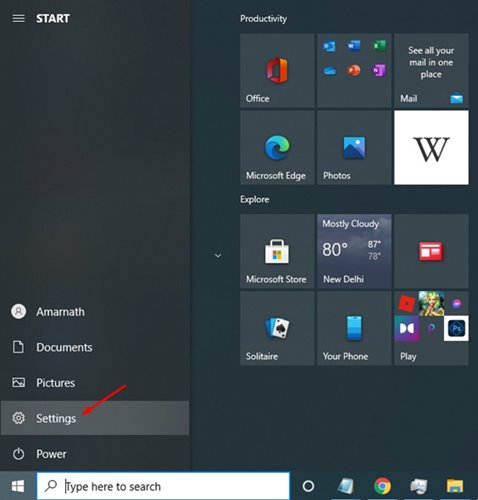Expand the tile group with the chevron arrow

[x=218, y=256]
